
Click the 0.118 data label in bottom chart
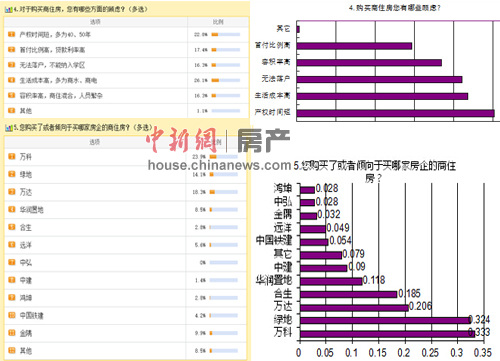[374, 280]
